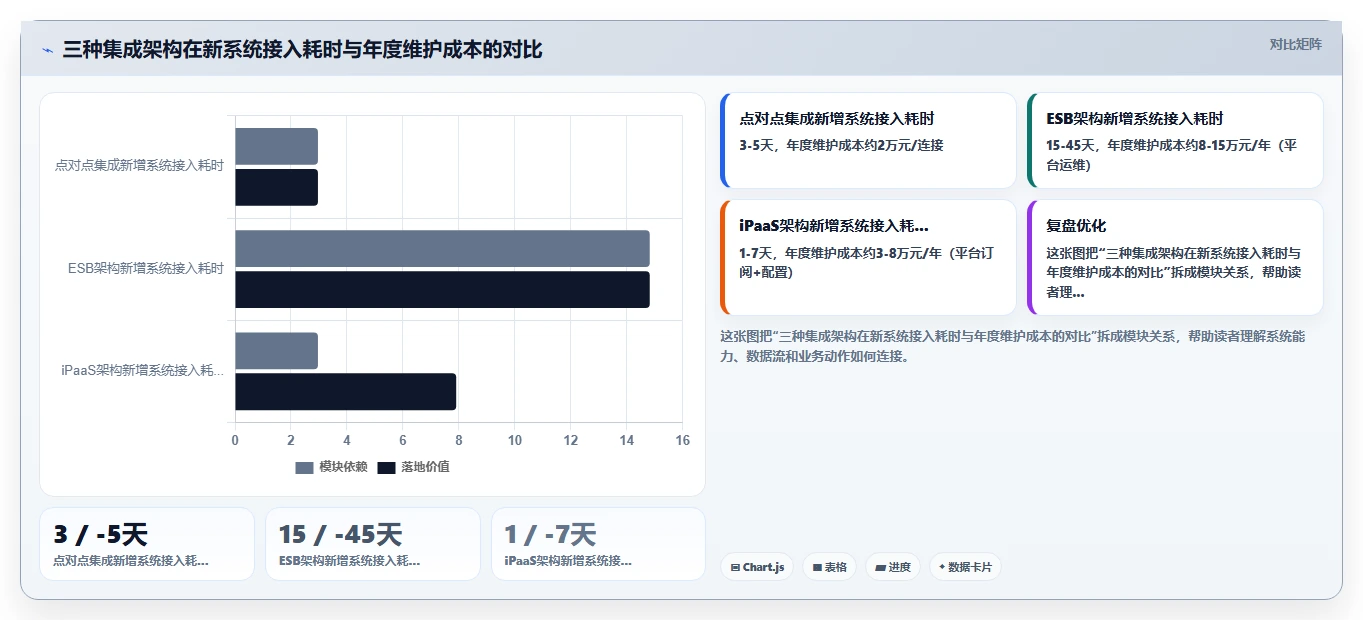
Task: Click gray 模块依赖 bar for 点对点集成
Action: 276,146
